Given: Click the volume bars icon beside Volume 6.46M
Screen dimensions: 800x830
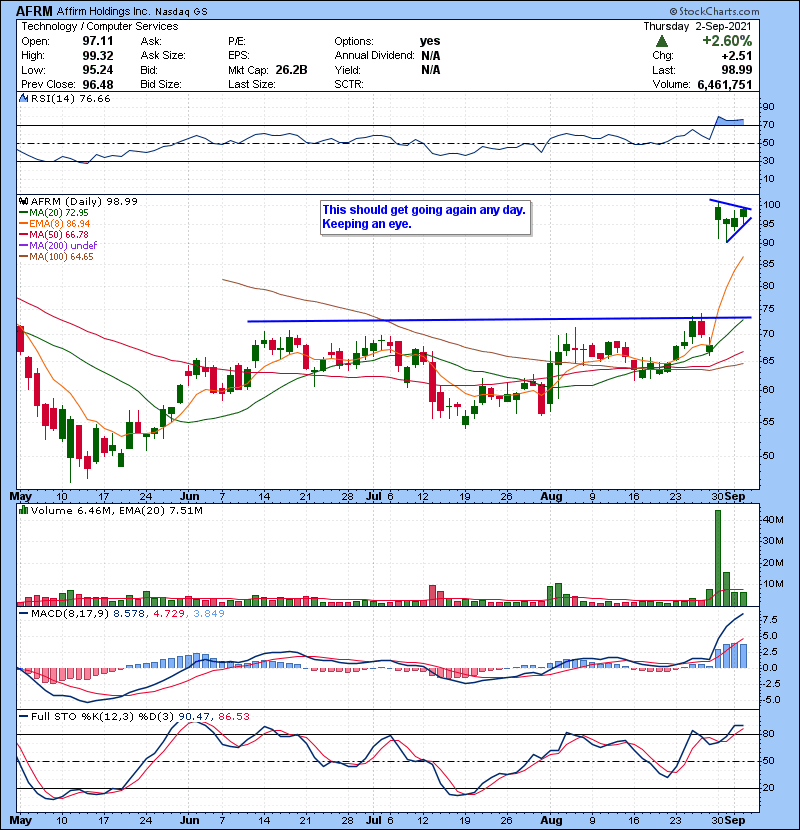Looking at the screenshot, I should (x=23, y=510).
